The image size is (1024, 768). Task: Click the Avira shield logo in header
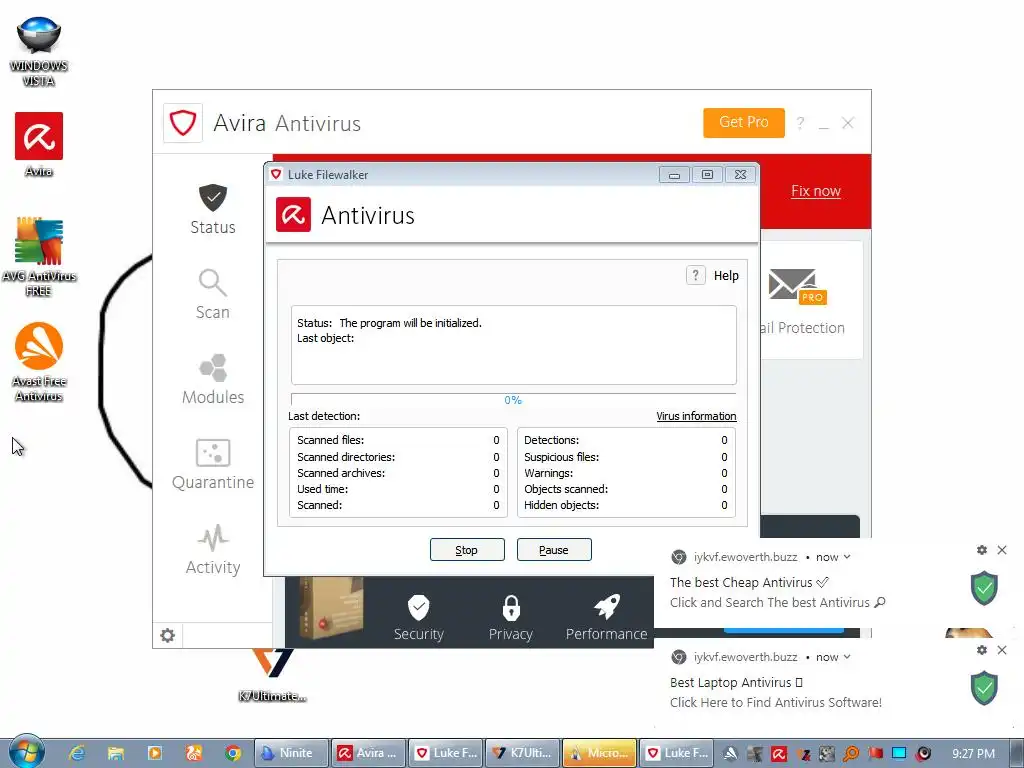[x=183, y=123]
